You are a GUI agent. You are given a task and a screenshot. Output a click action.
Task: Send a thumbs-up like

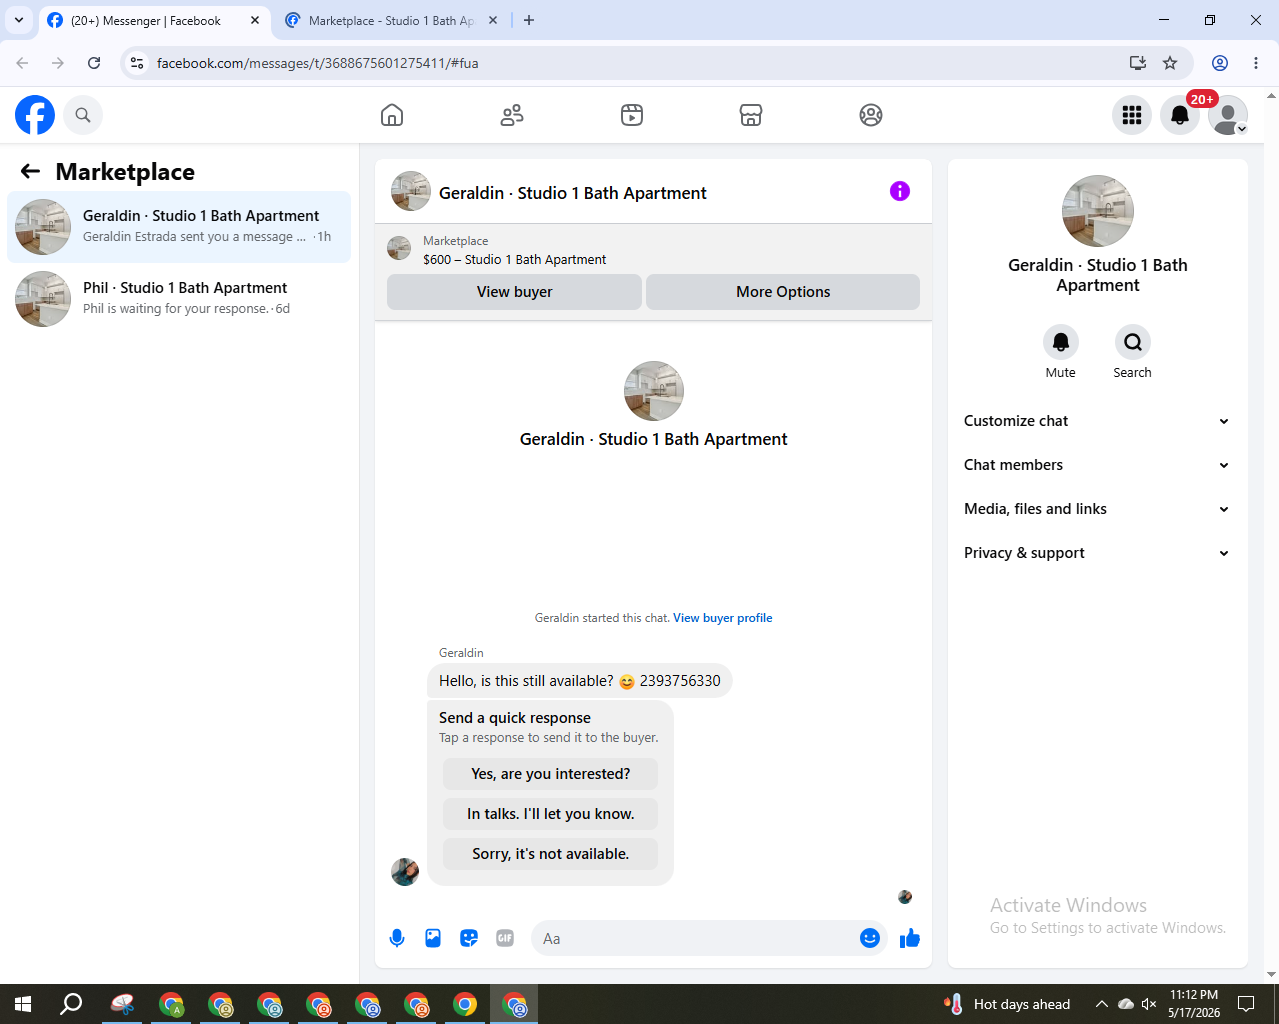(x=910, y=938)
